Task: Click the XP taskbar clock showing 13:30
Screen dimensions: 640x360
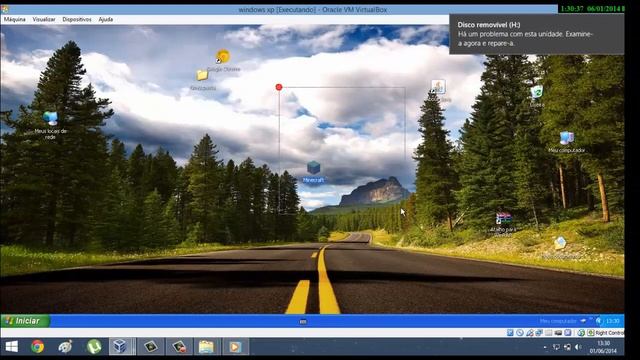Action: point(613,321)
